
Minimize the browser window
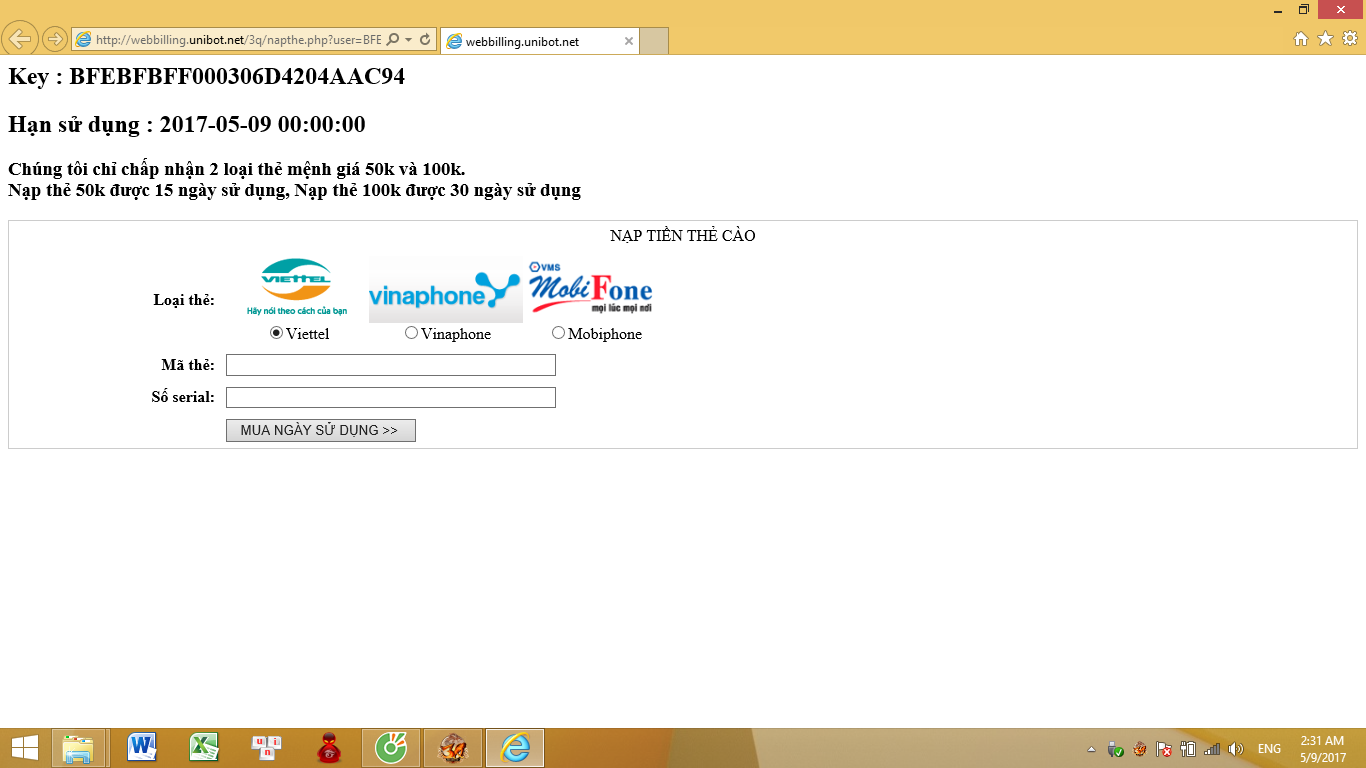[1278, 9]
